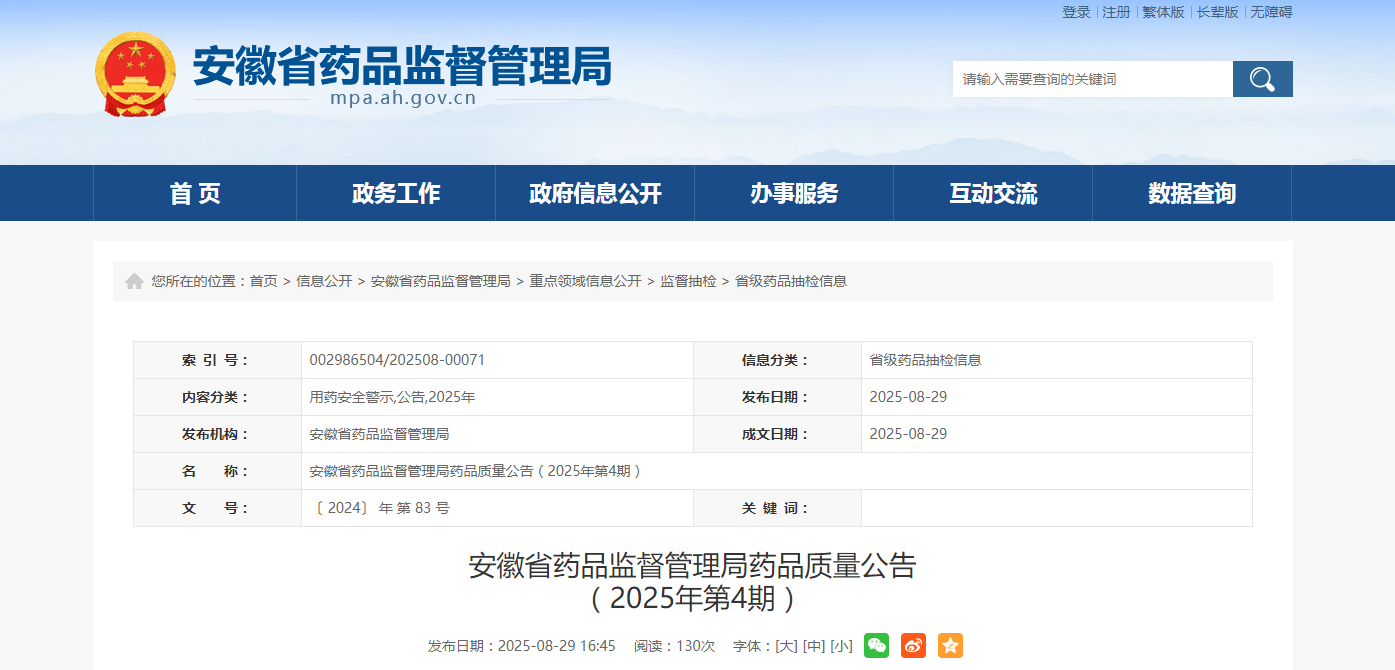Set font size to 小
The image size is (1395, 670).
(841, 646)
